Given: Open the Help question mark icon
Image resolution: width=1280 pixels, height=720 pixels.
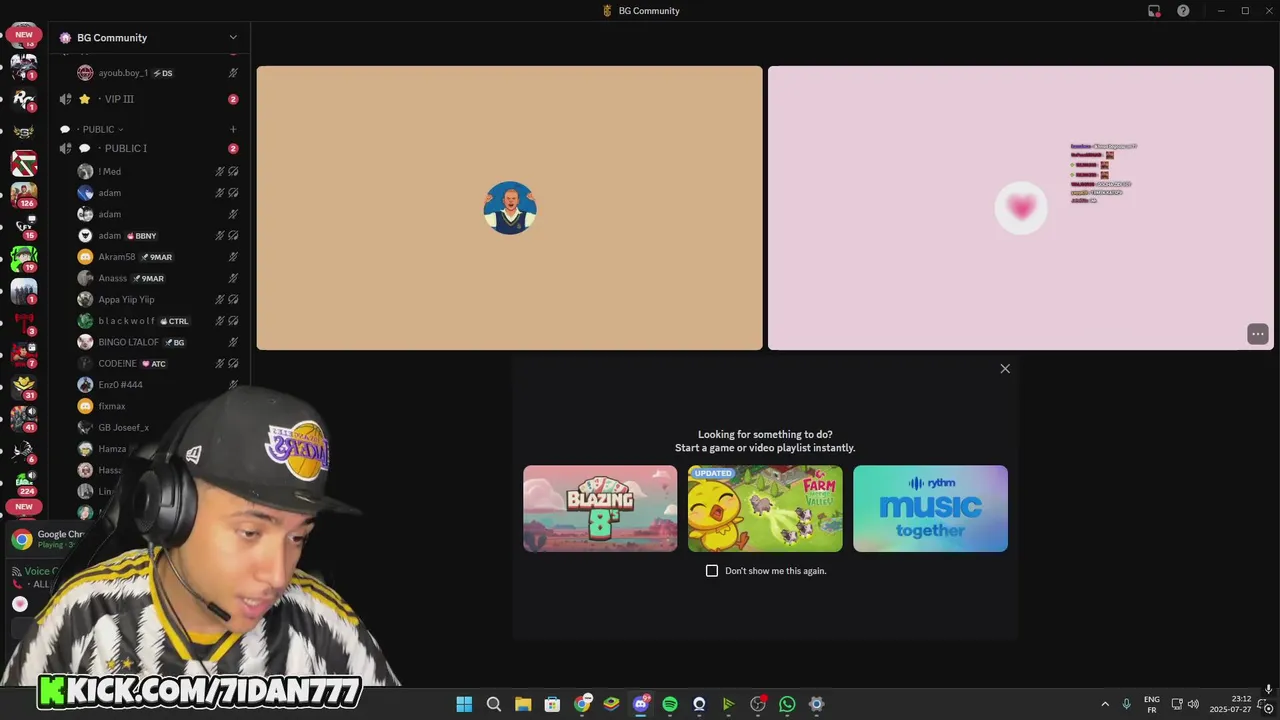Looking at the screenshot, I should coord(1183,11).
